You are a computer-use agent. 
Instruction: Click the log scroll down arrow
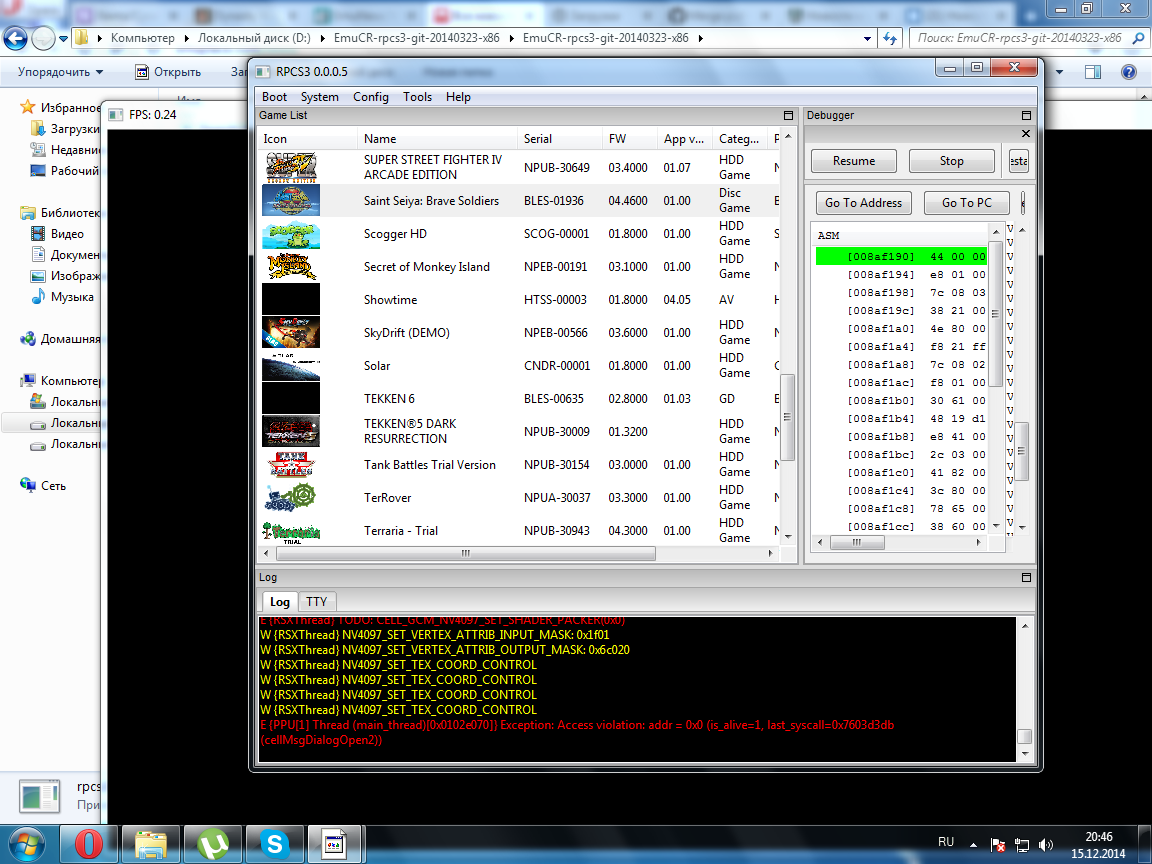coord(1025,754)
